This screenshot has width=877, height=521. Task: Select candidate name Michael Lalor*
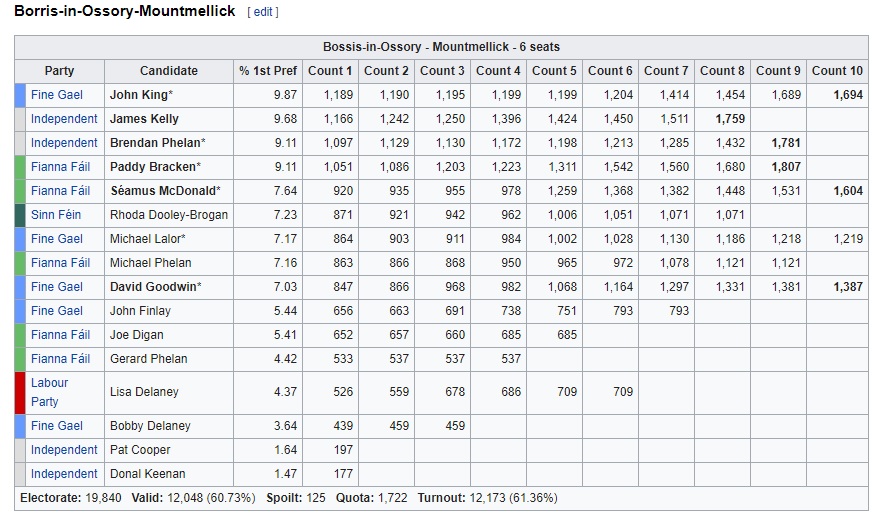[x=148, y=239]
